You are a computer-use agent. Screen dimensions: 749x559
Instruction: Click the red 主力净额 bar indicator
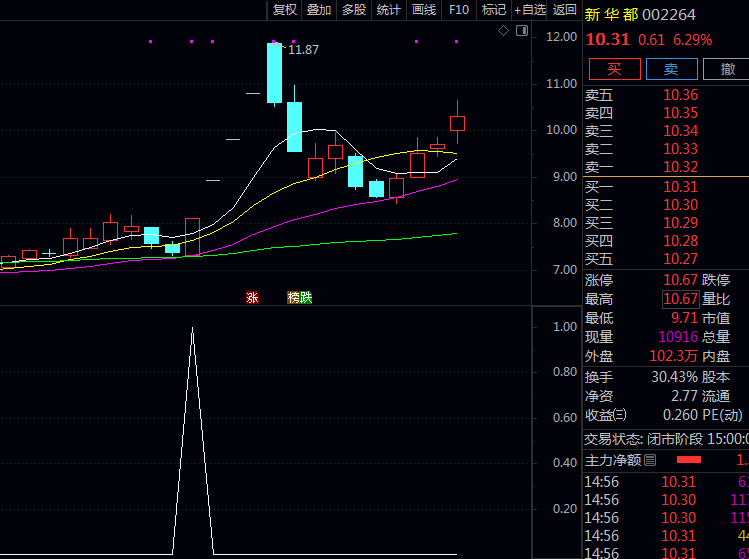coord(689,460)
